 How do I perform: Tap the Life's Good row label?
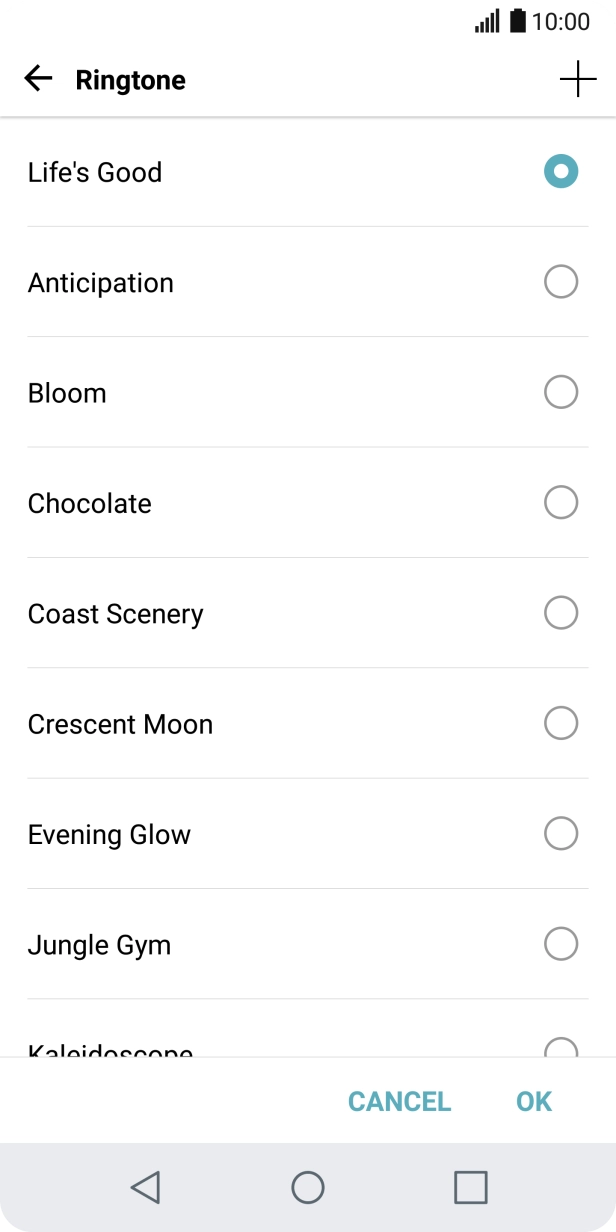point(96,172)
